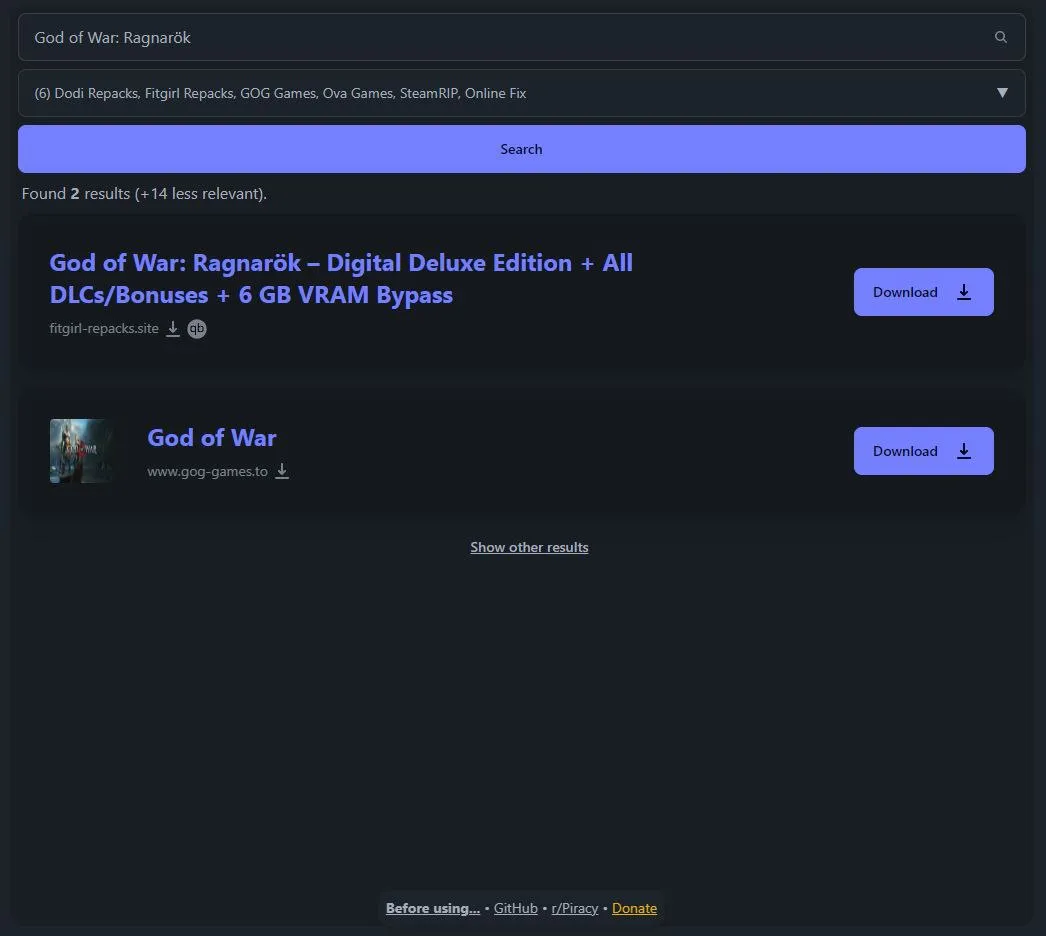
Task: Click the wide Search button
Action: [521, 149]
